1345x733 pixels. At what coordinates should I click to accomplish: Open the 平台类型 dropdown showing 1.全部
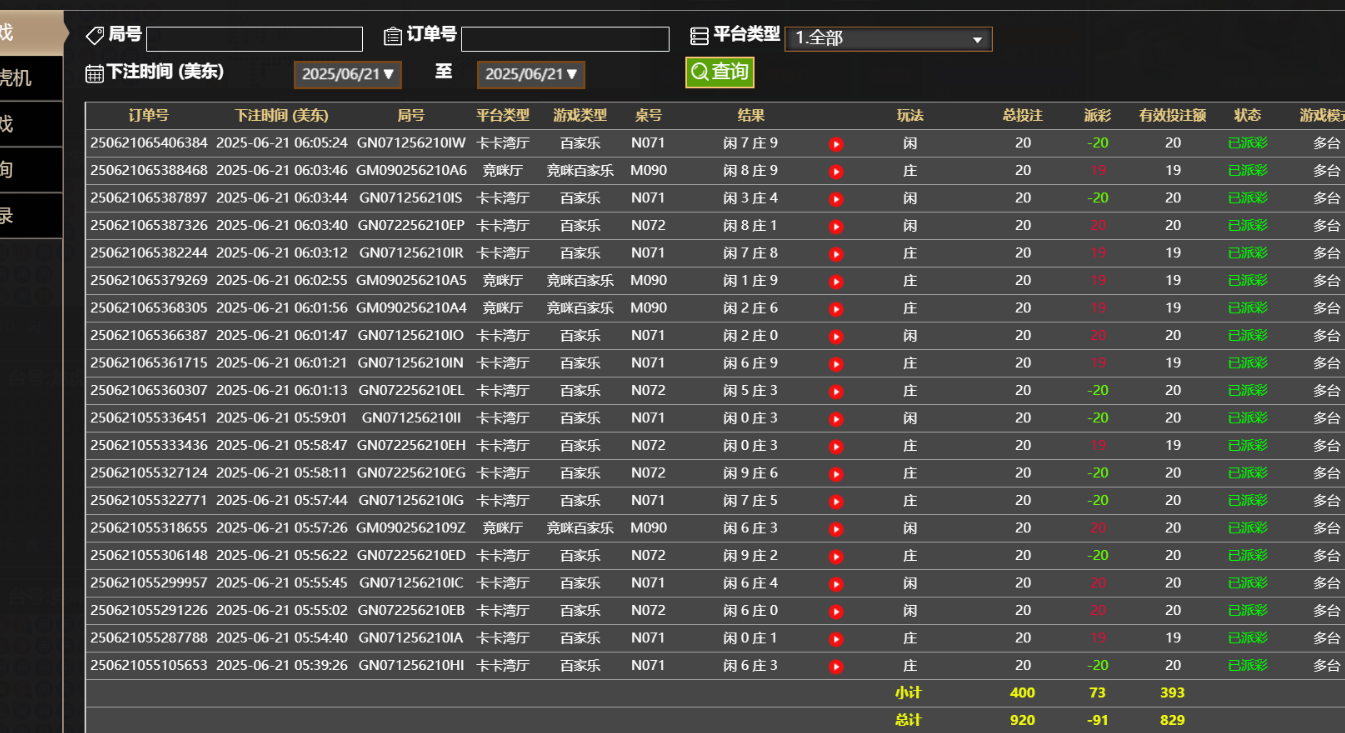coord(888,38)
